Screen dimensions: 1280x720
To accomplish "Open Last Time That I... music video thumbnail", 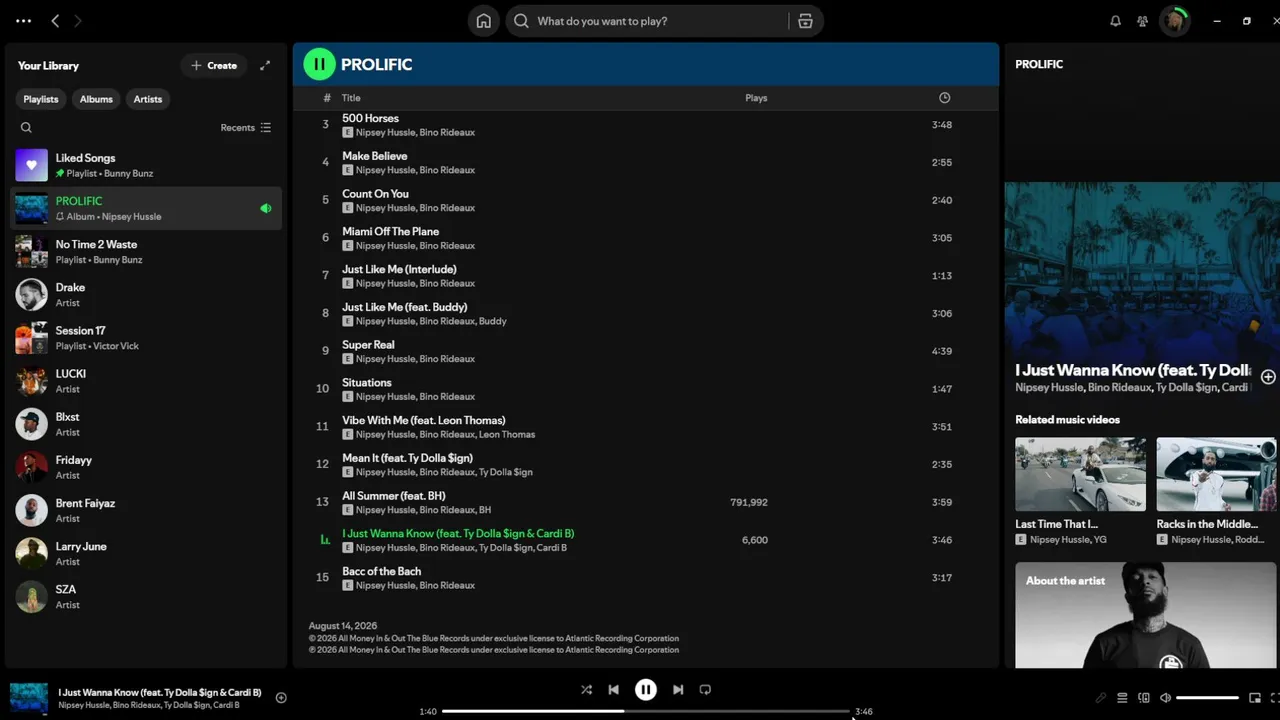I will (1080, 474).
